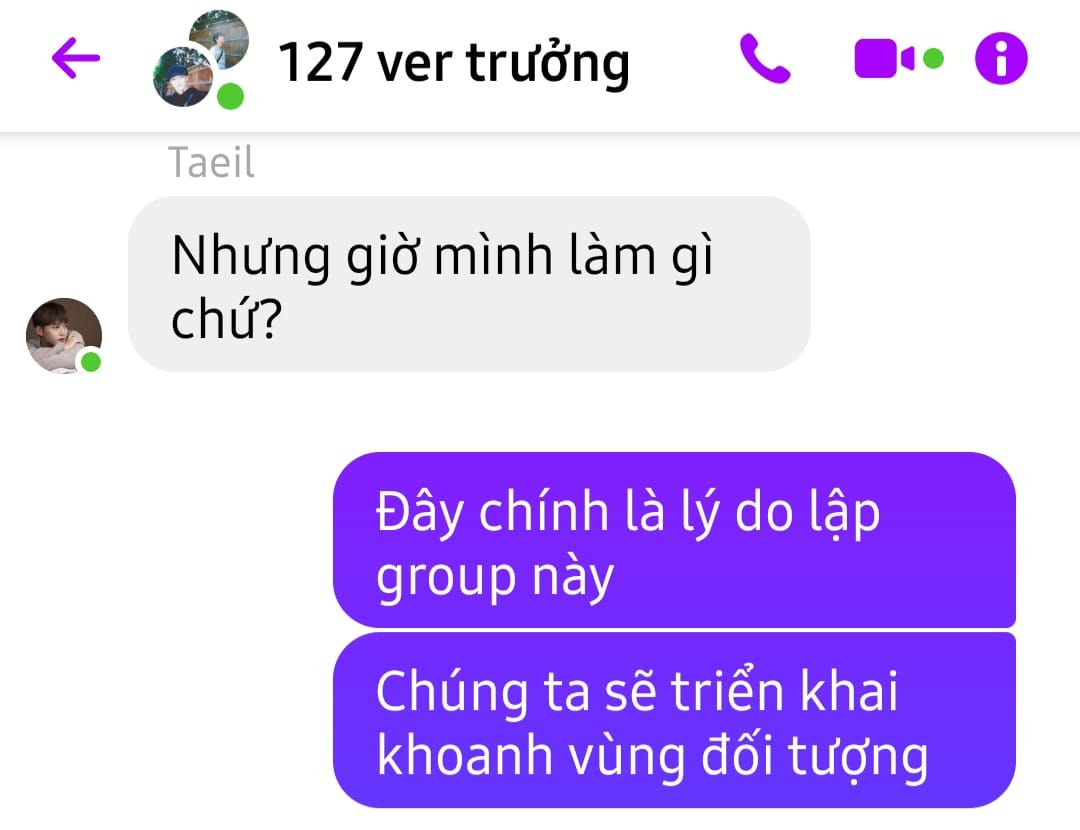
Task: Click the blank header space between the title and the phone icon
Action: click(685, 61)
